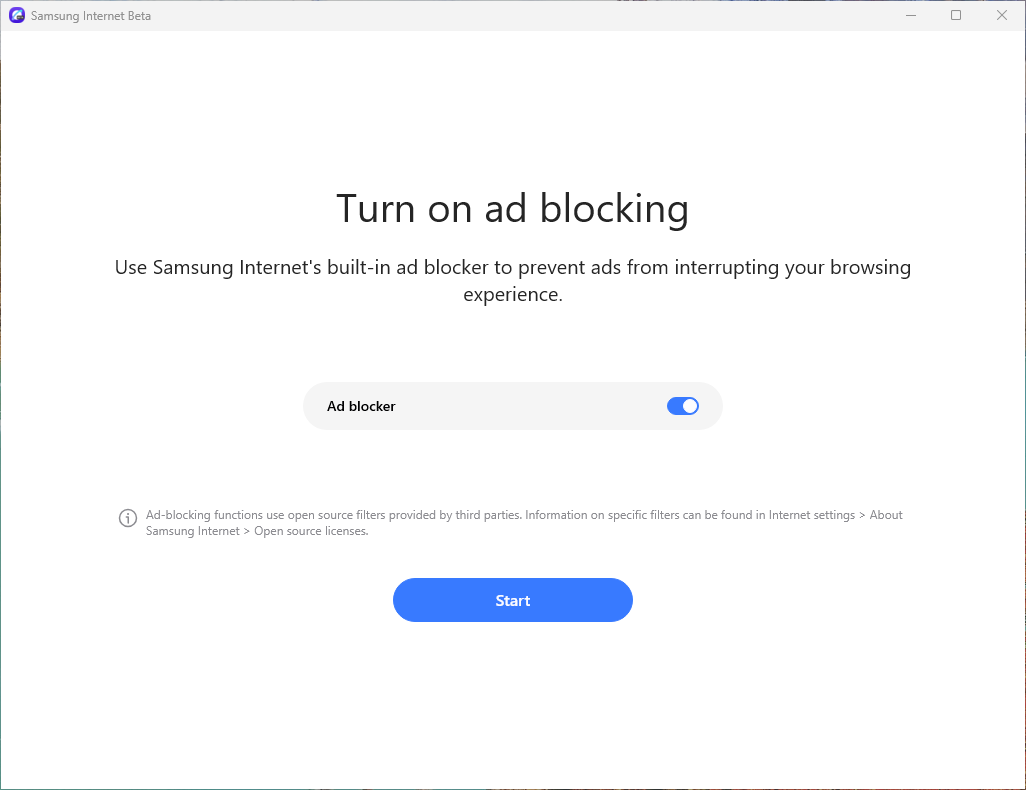Maximize the Samsung Internet Beta window
Image resolution: width=1026 pixels, height=790 pixels.
(x=955, y=15)
